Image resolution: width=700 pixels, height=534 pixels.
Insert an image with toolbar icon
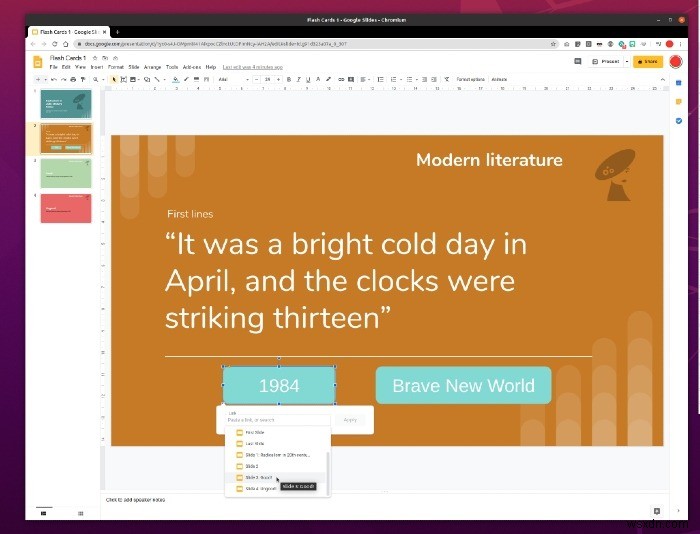pos(133,79)
